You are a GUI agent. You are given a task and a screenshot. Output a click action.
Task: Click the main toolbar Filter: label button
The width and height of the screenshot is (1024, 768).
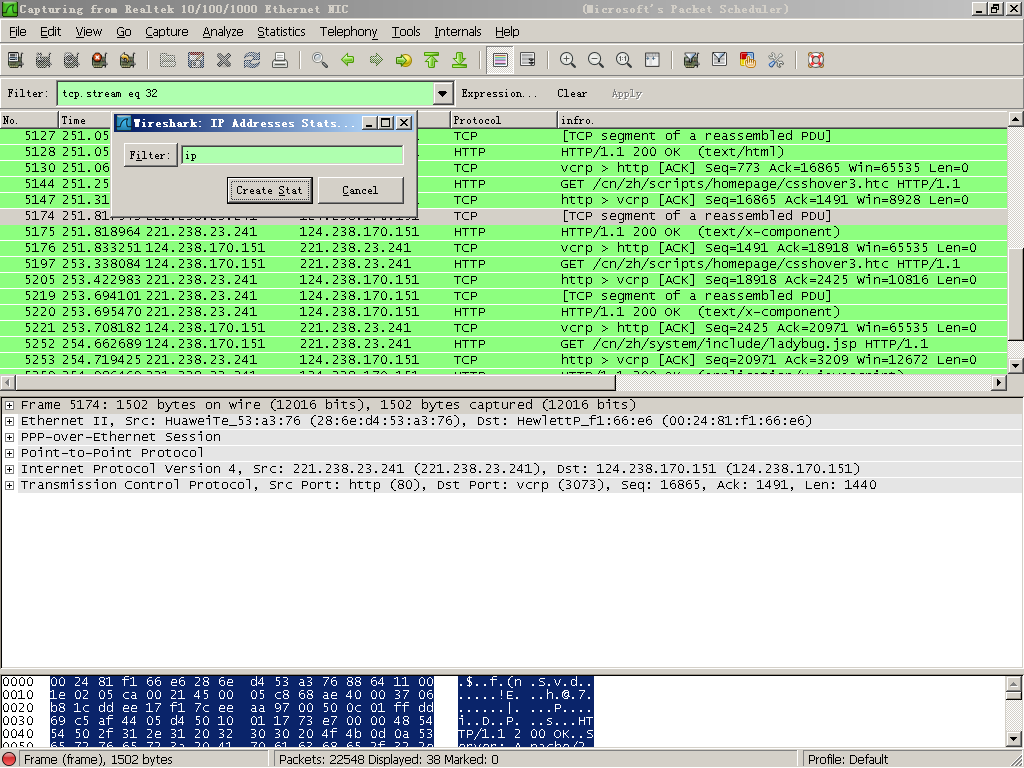pos(27,93)
